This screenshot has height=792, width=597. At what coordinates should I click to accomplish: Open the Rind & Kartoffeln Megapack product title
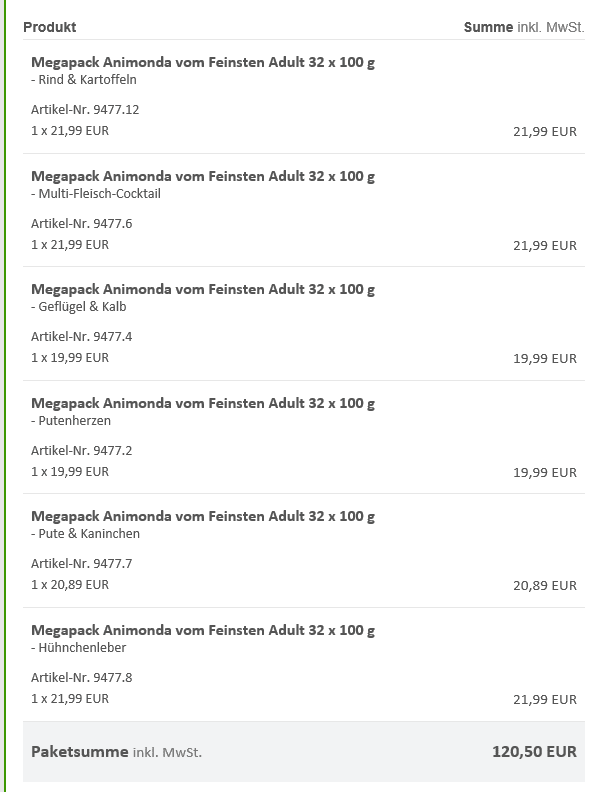pos(203,62)
